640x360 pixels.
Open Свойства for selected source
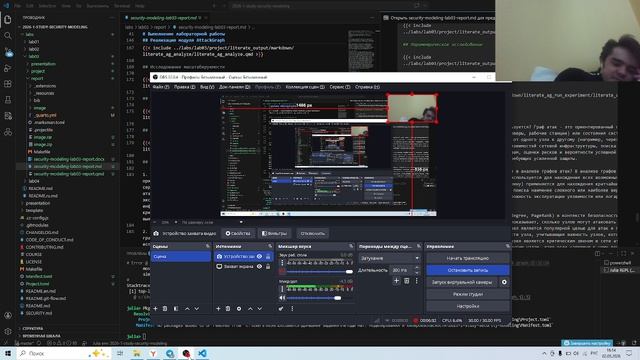pyautogui.click(x=238, y=233)
